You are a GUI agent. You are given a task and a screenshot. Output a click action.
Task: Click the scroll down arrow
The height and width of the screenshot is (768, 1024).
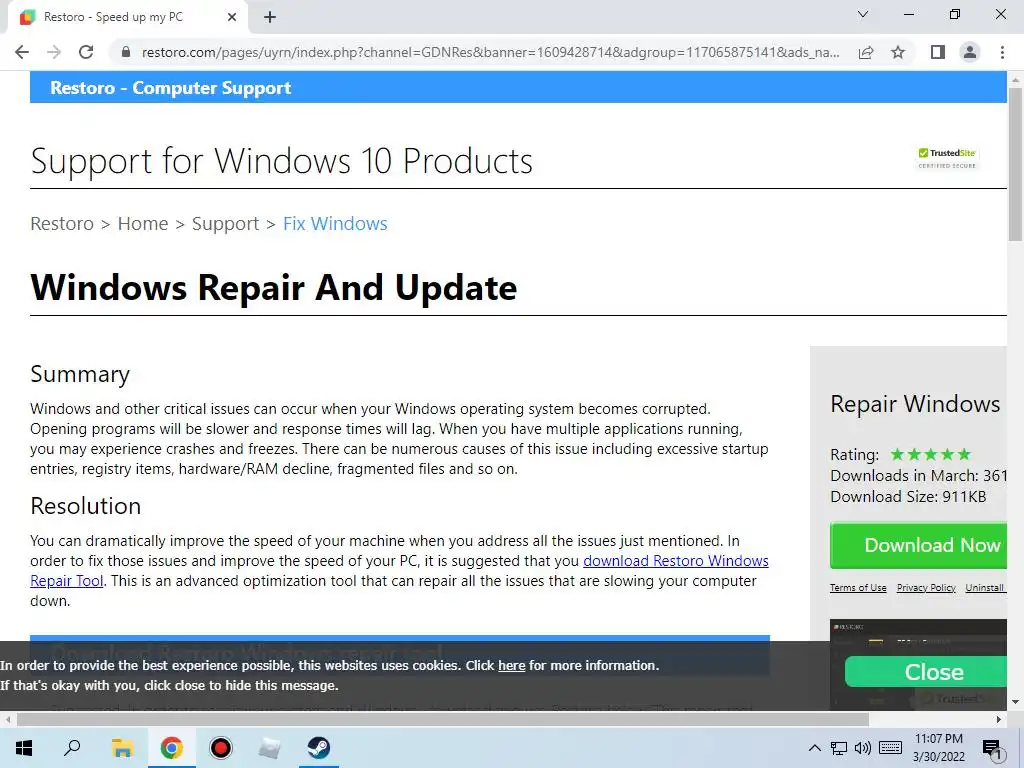1015,702
